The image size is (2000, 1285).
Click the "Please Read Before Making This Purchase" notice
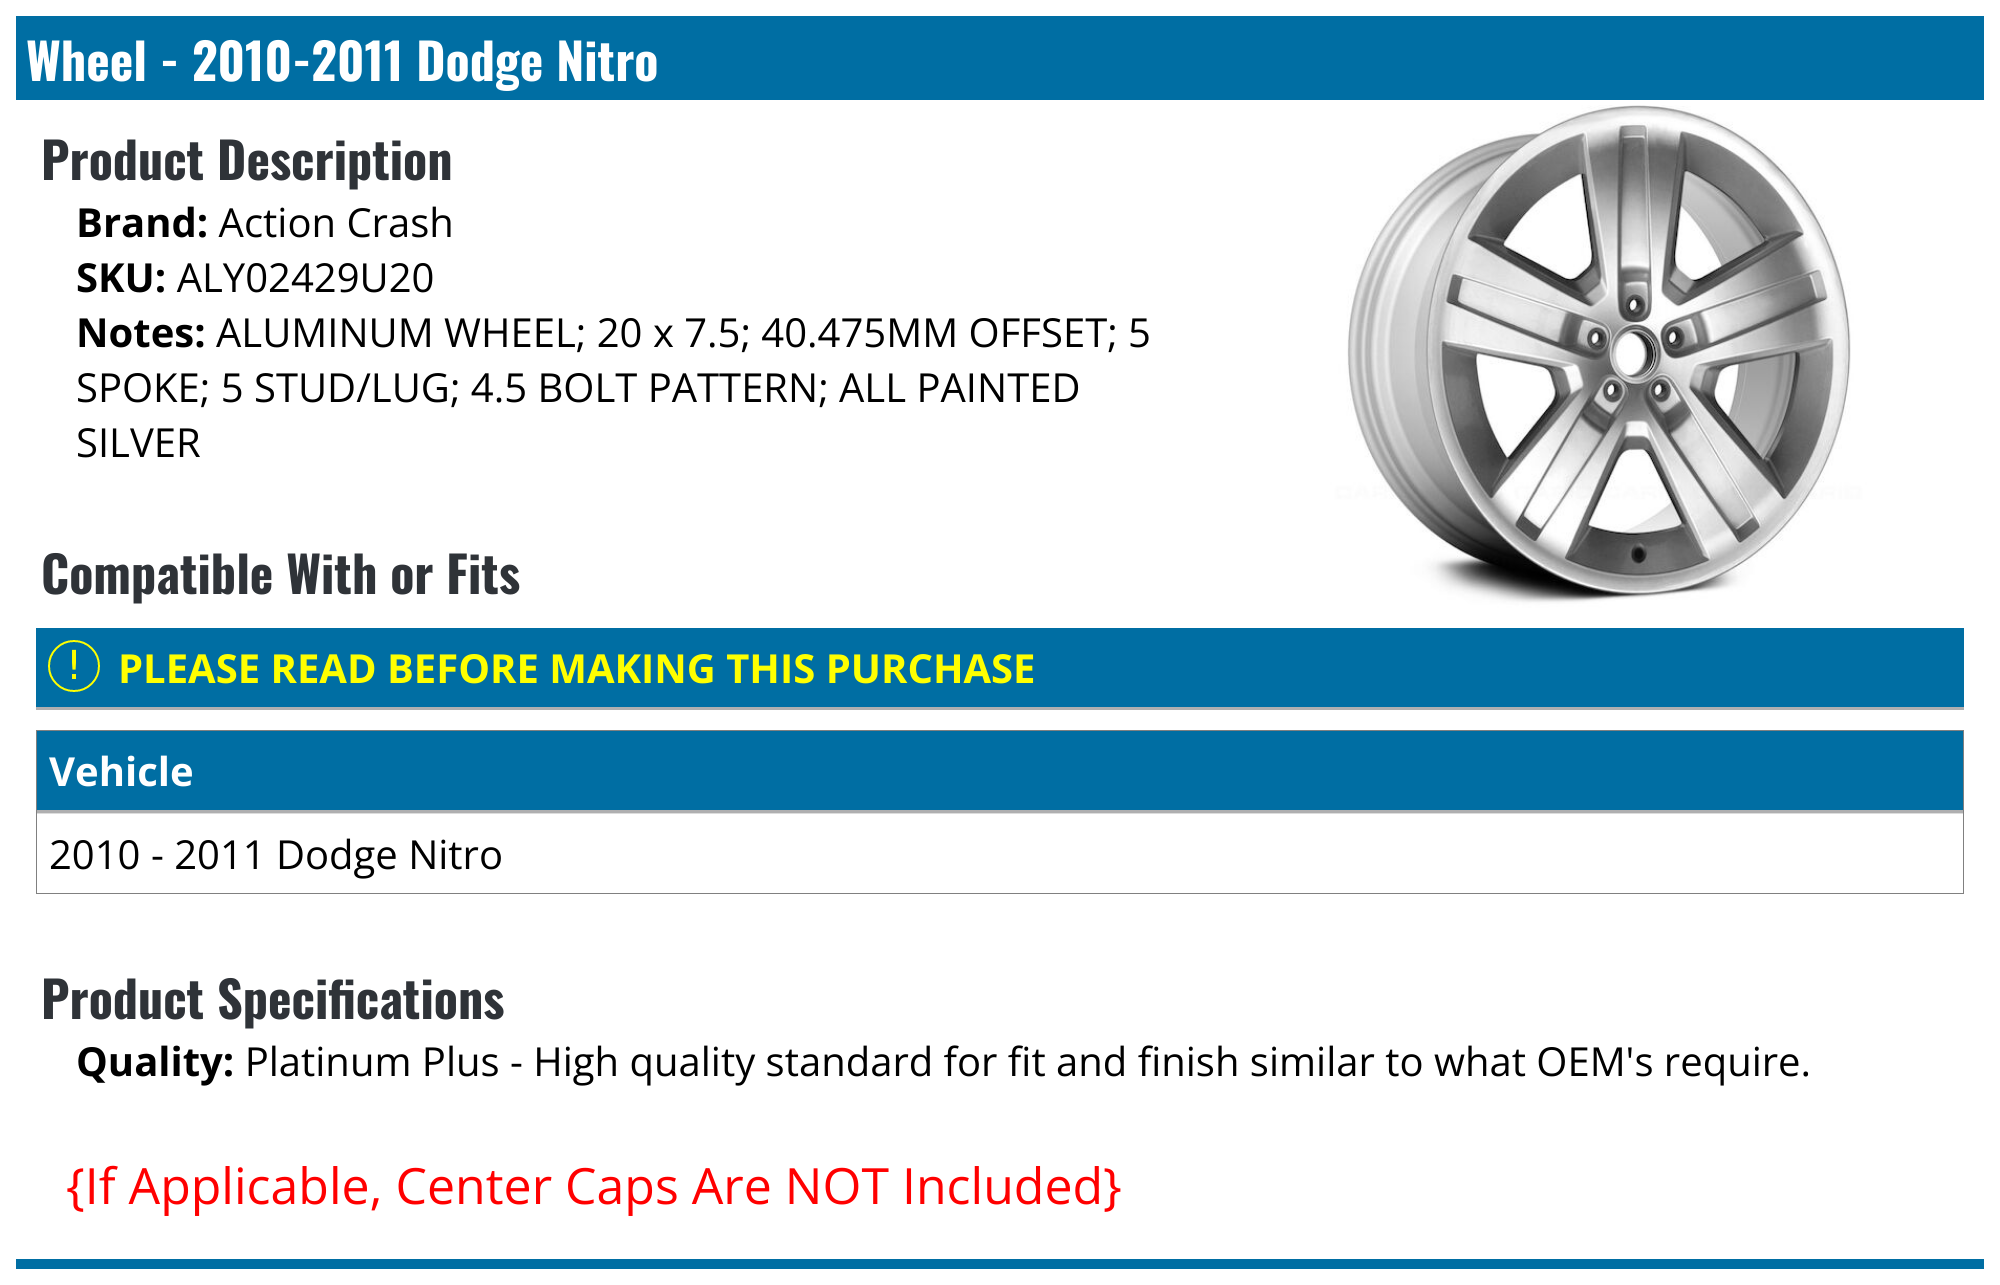click(x=576, y=669)
